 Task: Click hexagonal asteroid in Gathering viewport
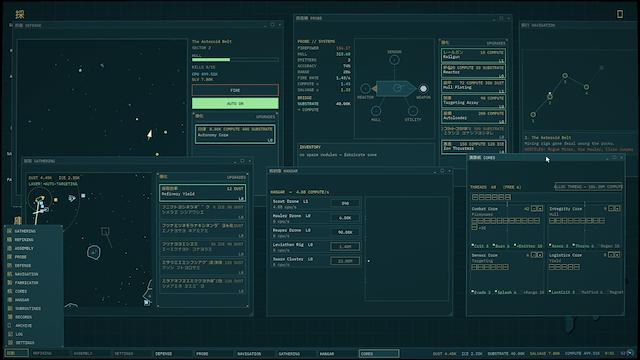(x=94, y=252)
